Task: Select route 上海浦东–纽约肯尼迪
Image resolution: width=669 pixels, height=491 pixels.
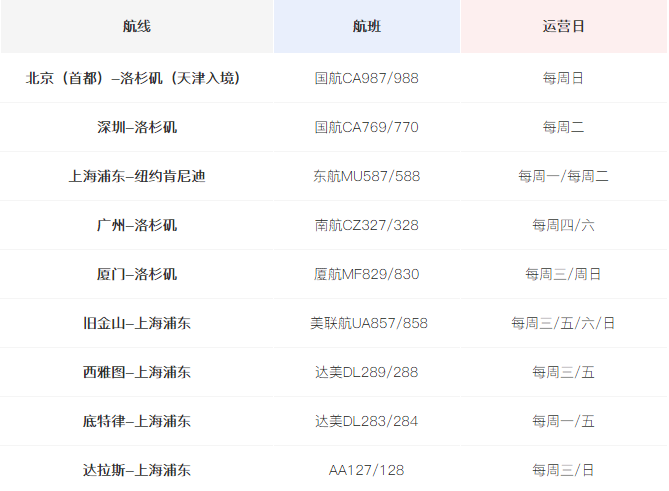Action: (x=137, y=176)
